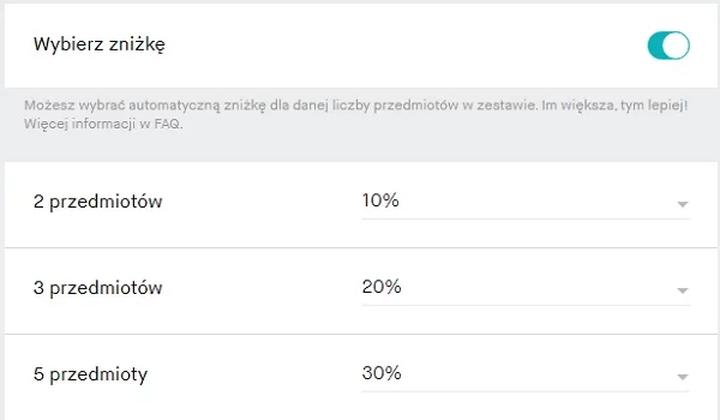Click the white knob of the discount toggle
Viewport: 720px width, 420px height.
click(676, 45)
